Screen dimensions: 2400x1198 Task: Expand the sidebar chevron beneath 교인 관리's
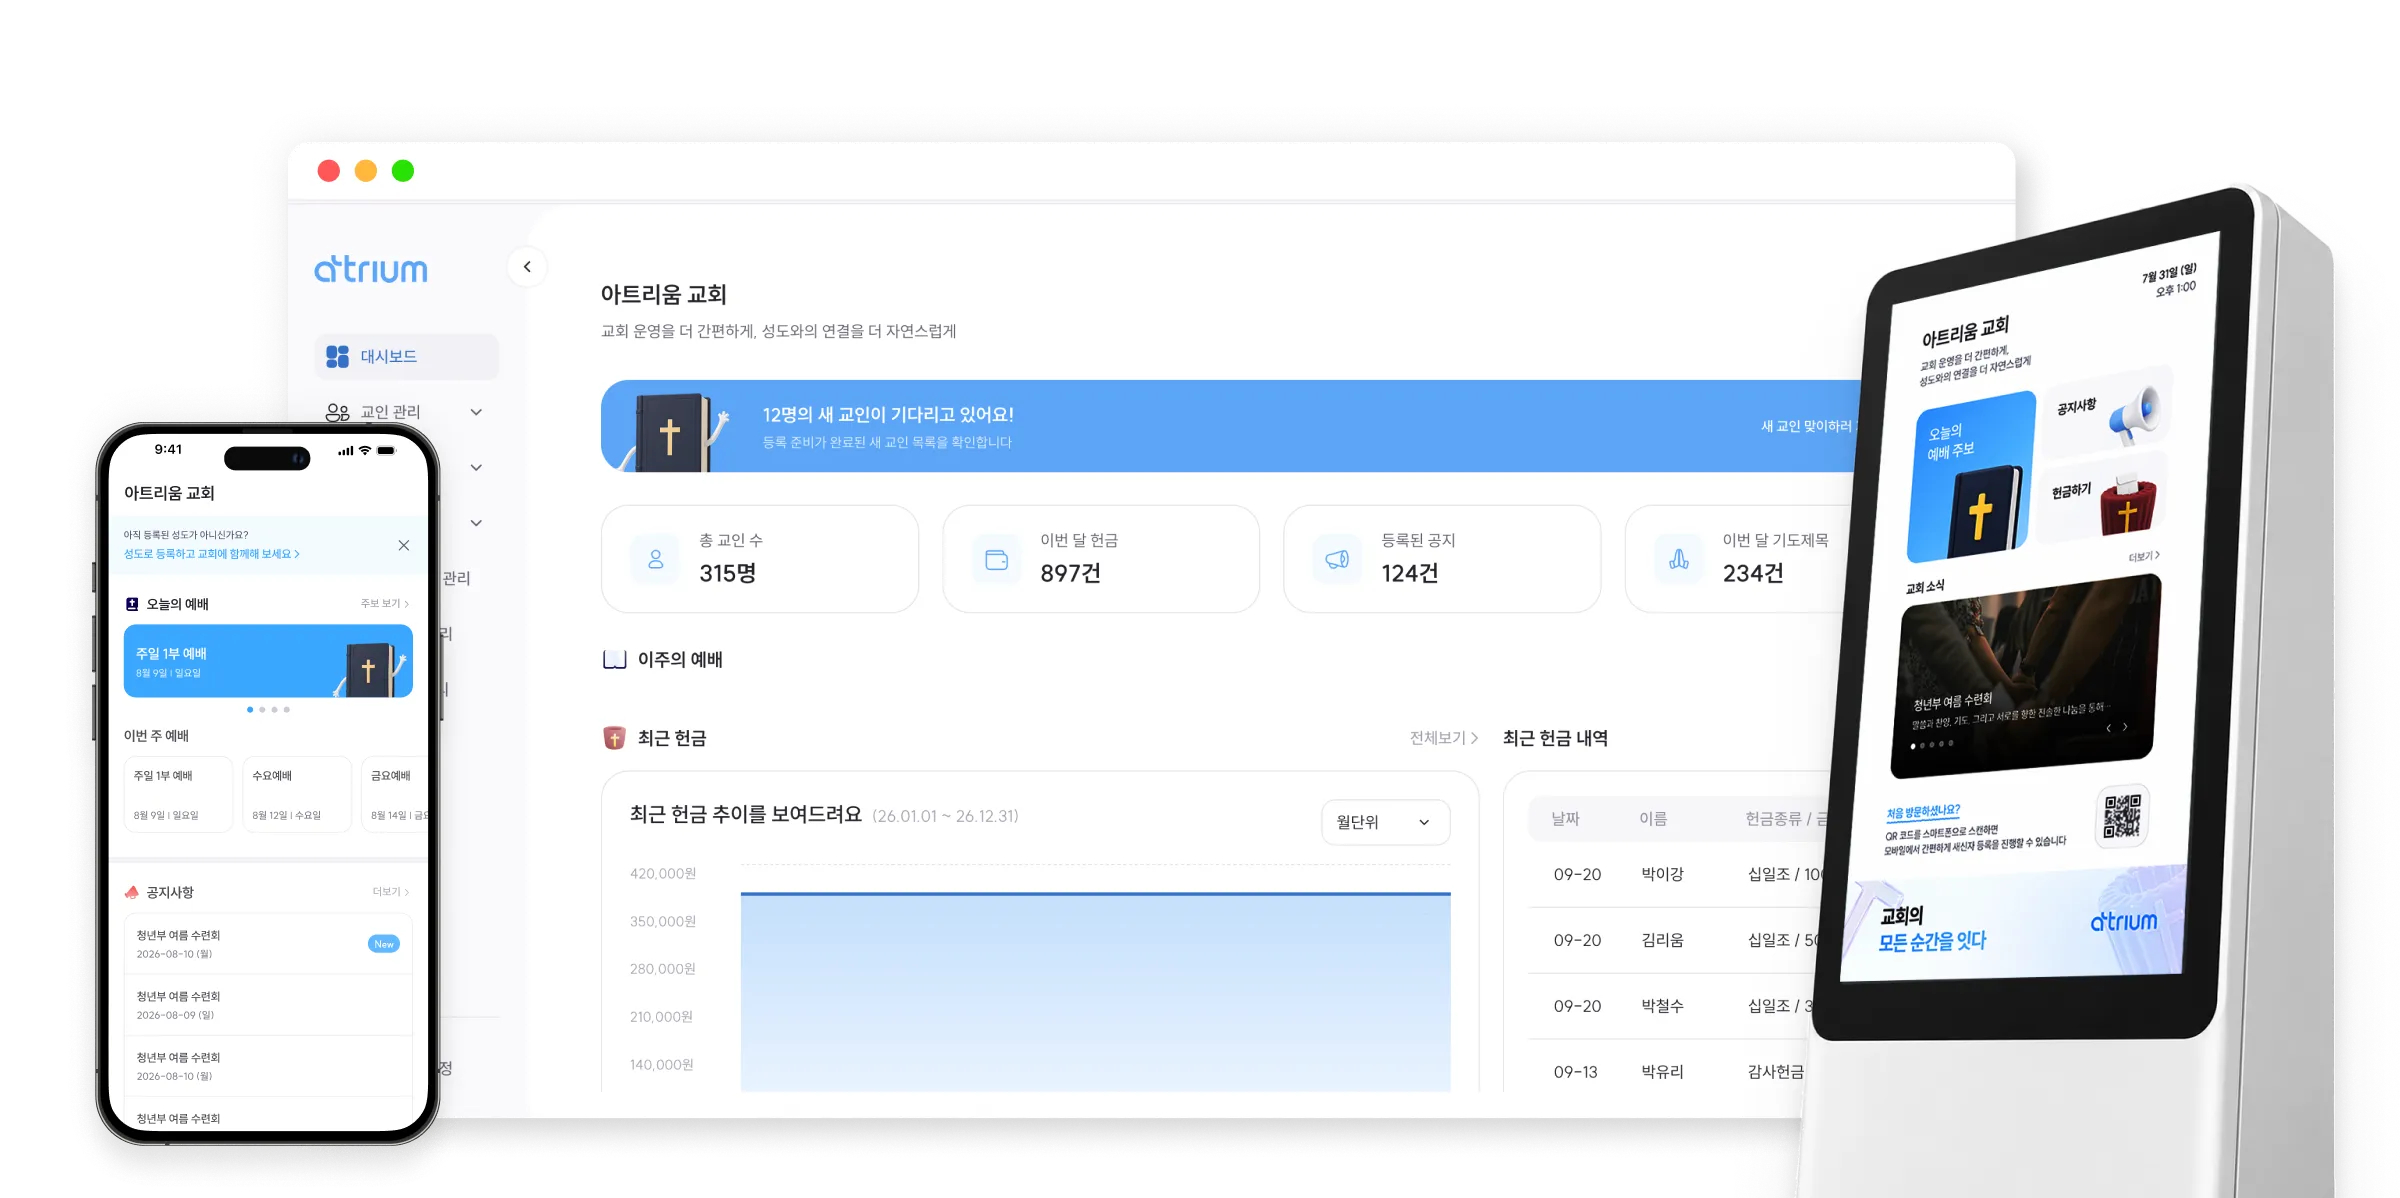point(476,467)
